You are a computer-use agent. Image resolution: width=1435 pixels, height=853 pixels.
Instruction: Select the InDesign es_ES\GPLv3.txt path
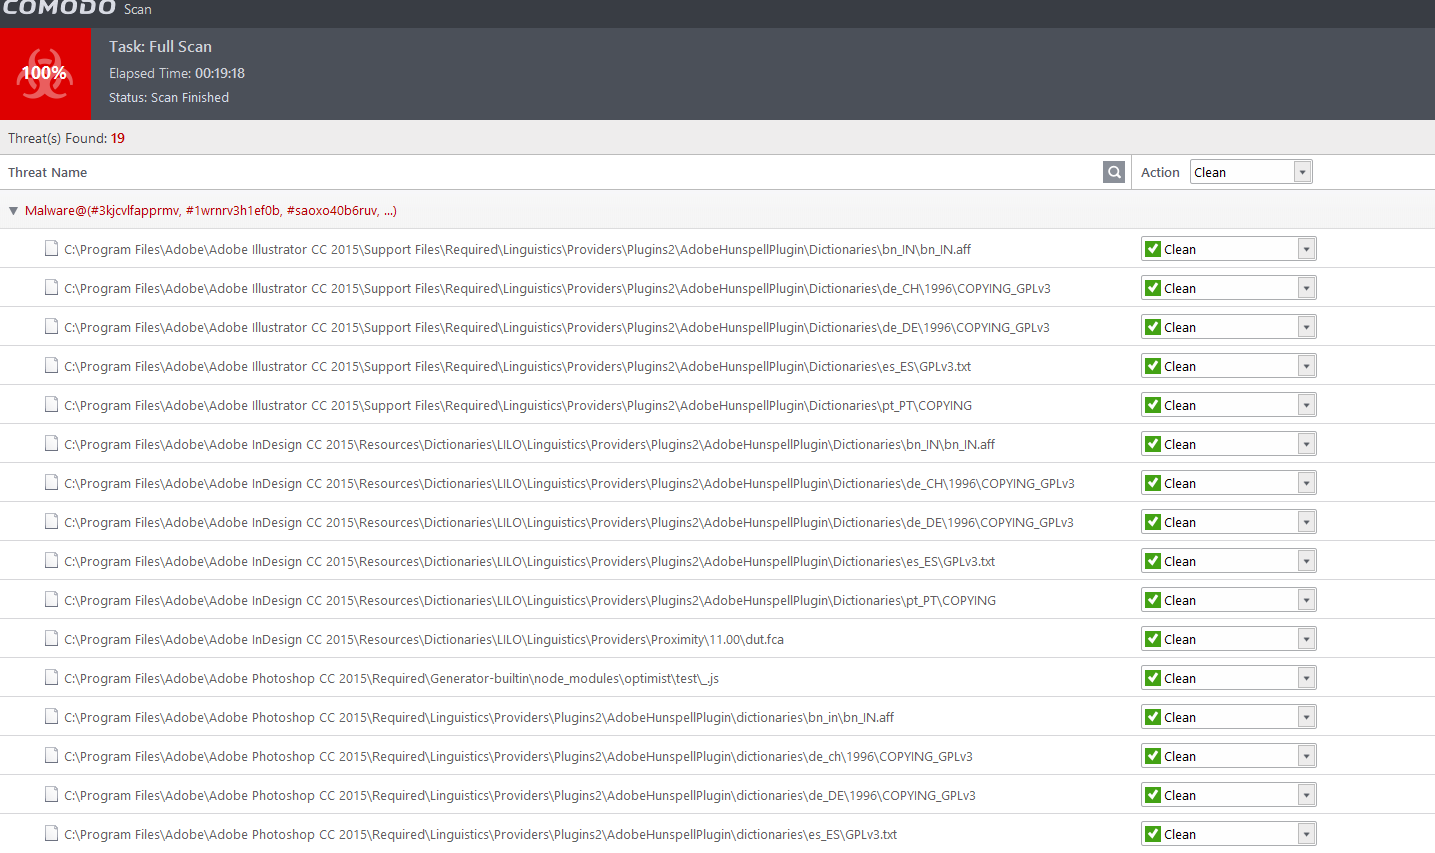tap(530, 562)
